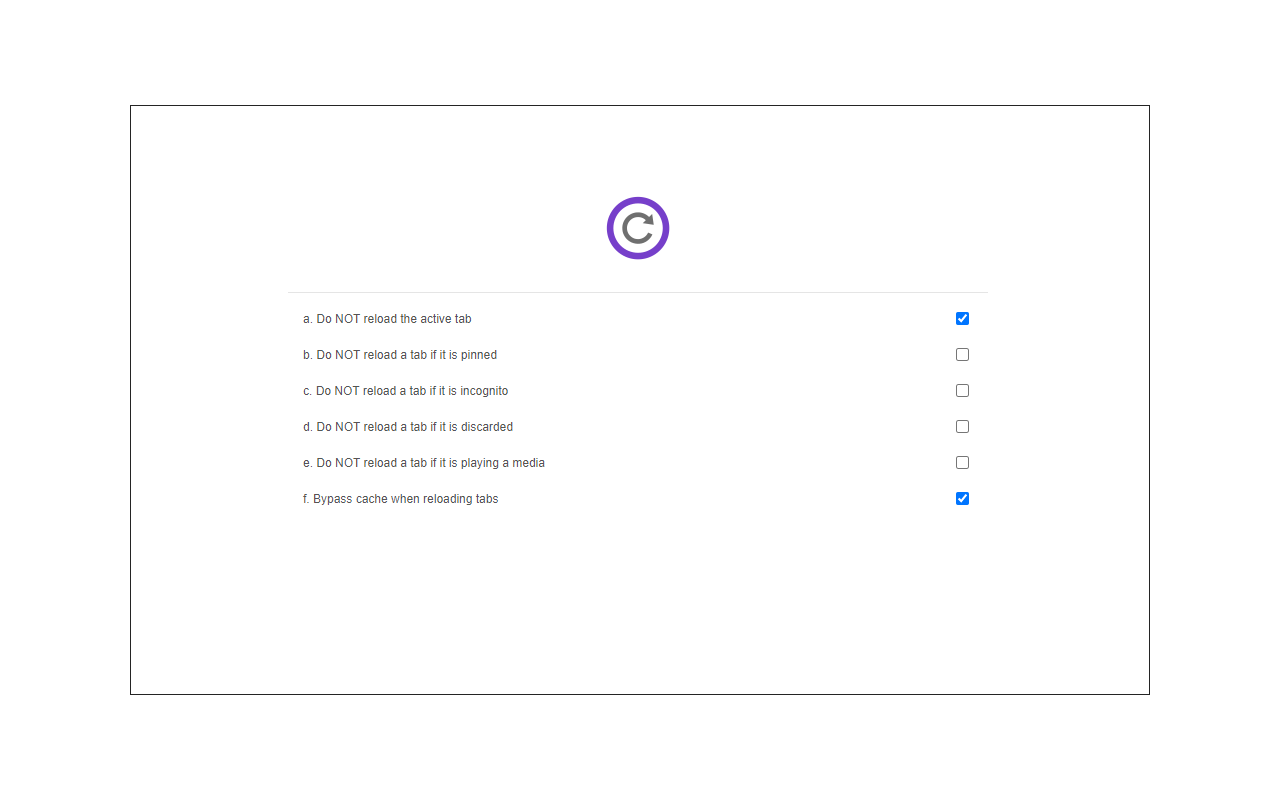The width and height of the screenshot is (1280, 800).
Task: Check the discarded tab exclusion checkbox
Action: 962,427
